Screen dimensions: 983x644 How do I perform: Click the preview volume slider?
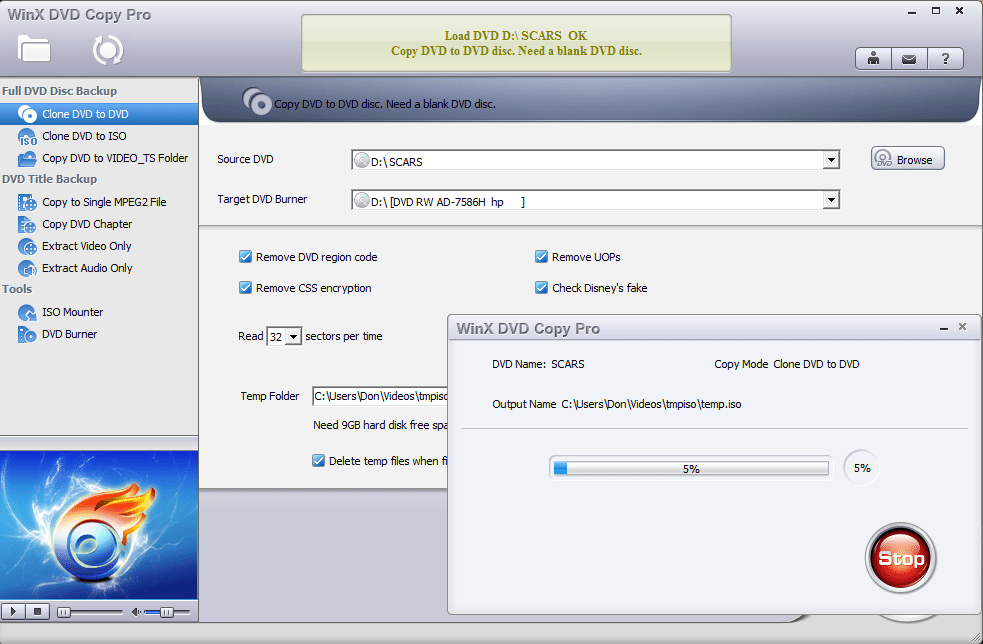tap(166, 612)
